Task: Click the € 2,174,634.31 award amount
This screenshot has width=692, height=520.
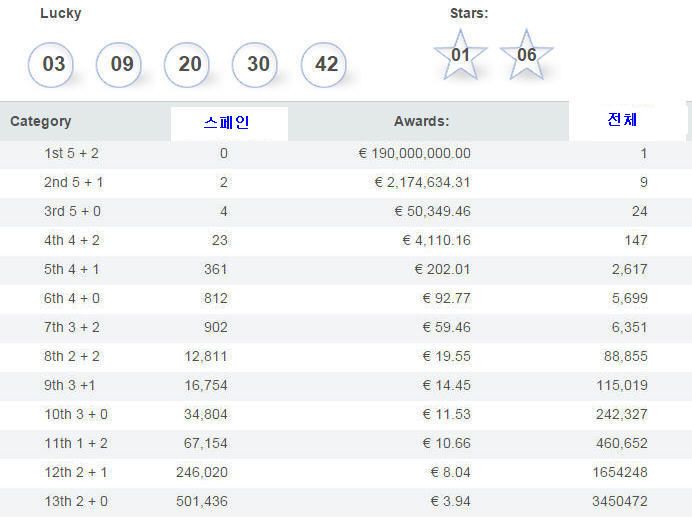Action: (x=422, y=182)
